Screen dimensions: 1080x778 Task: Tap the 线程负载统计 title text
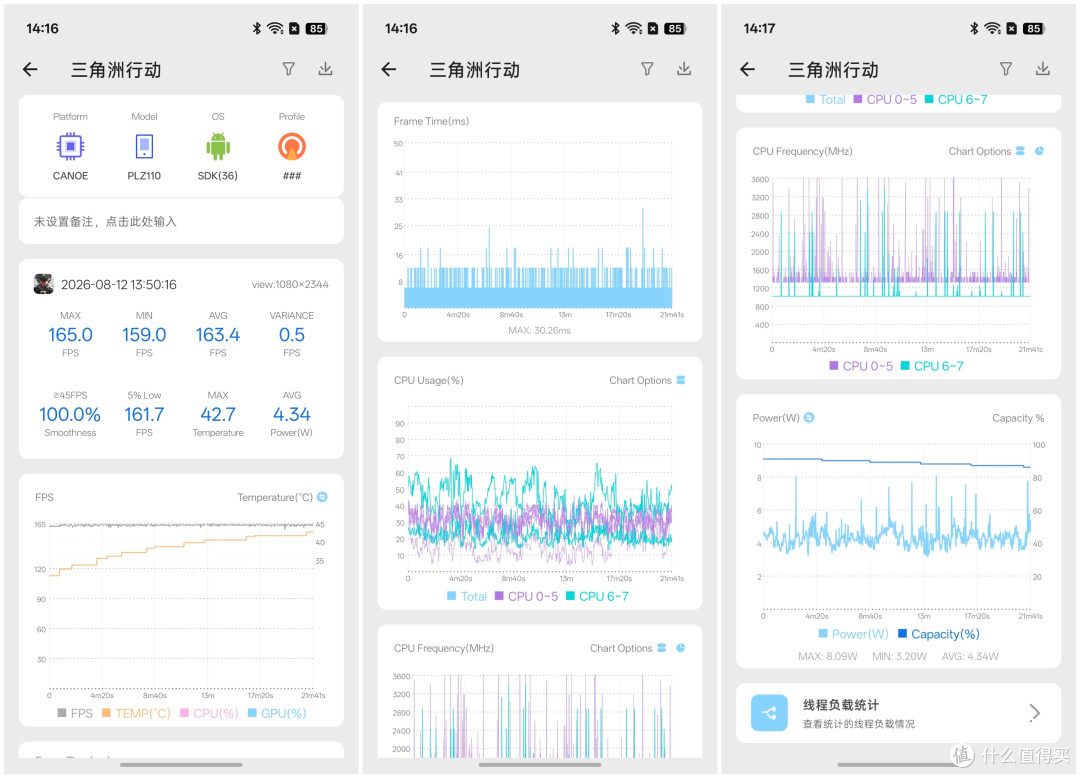(841, 705)
